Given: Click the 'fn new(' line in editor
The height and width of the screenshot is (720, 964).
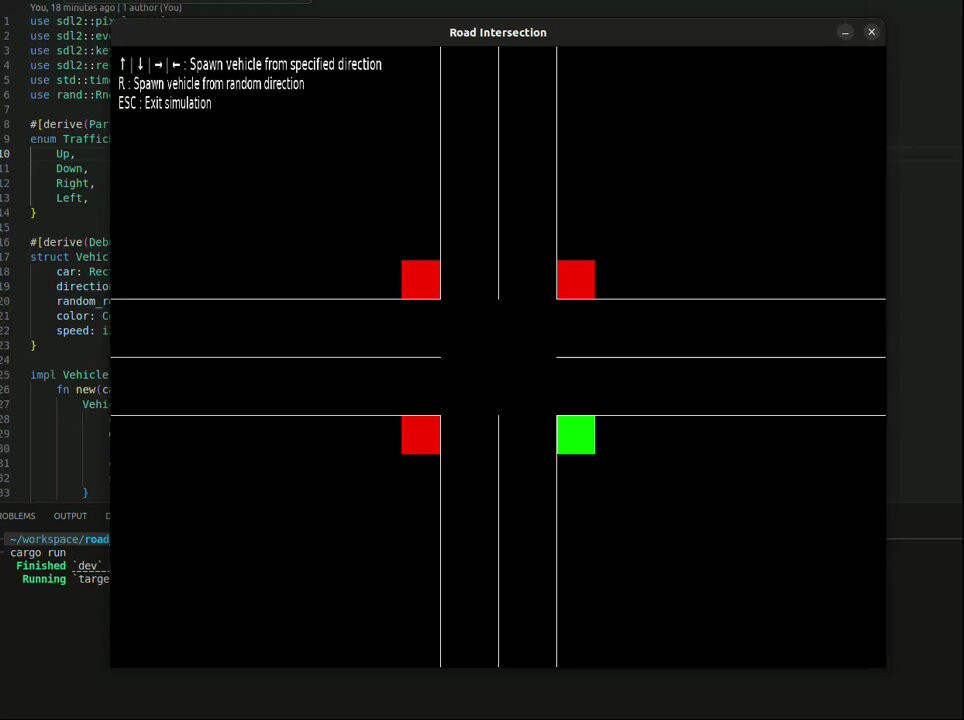Looking at the screenshot, I should point(83,390).
